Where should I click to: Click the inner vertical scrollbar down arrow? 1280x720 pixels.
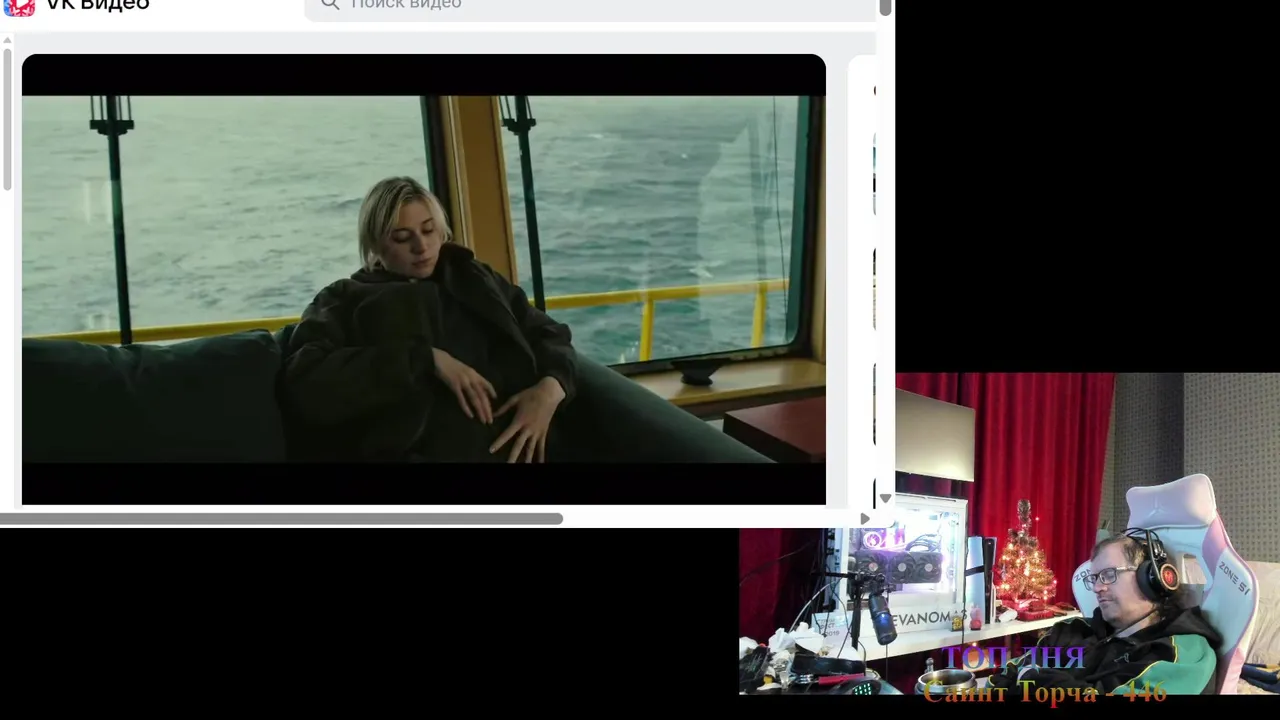point(885,498)
